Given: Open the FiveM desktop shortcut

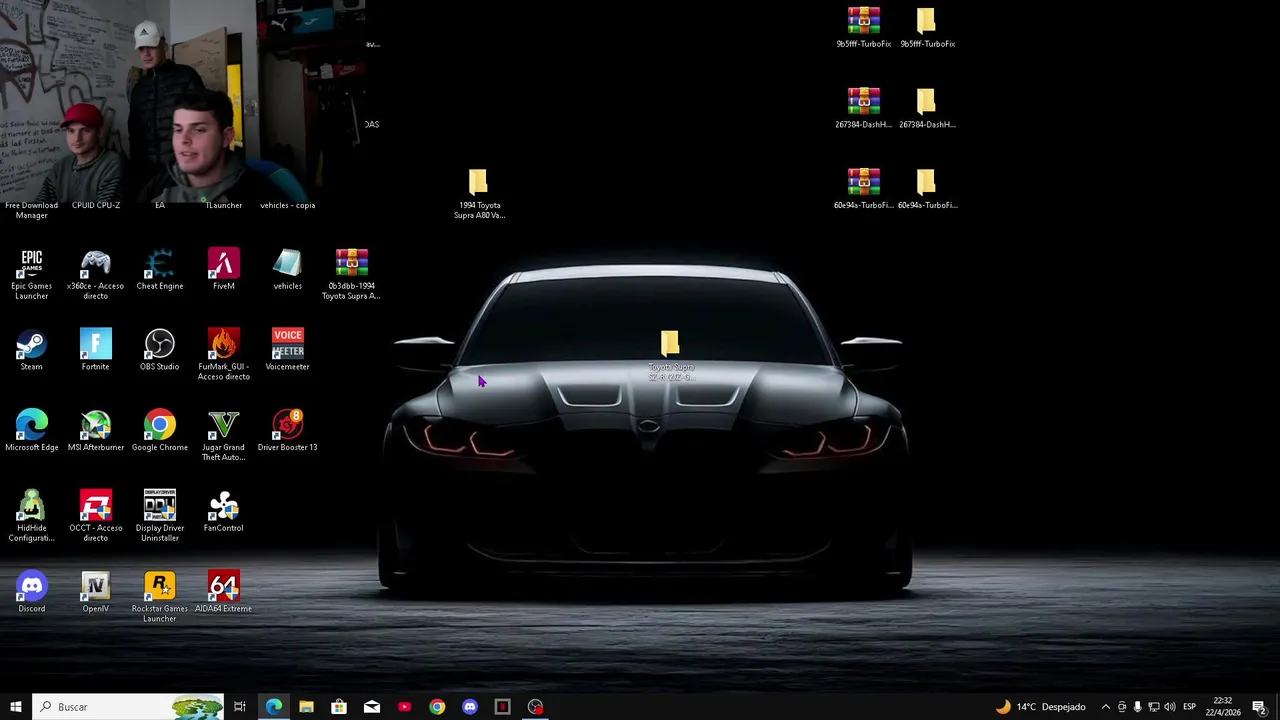Looking at the screenshot, I should [x=224, y=270].
